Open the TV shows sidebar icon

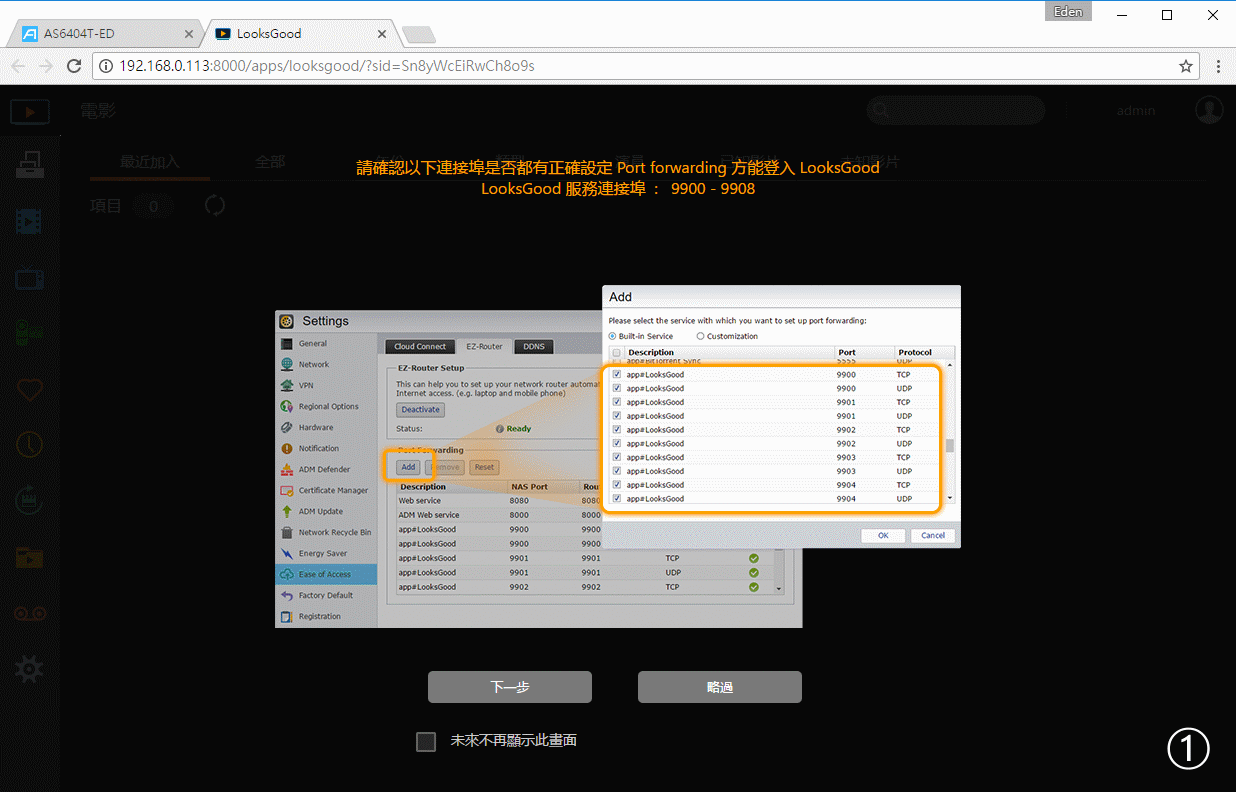click(30, 278)
